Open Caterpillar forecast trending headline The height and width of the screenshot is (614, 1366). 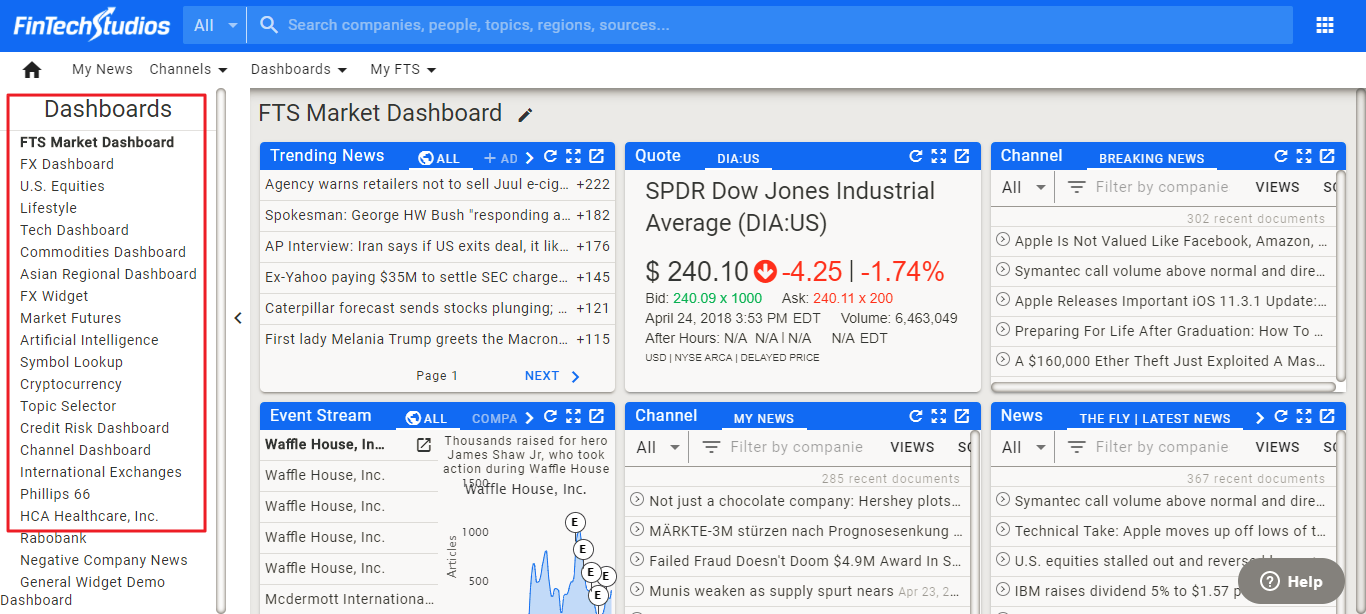pyautogui.click(x=416, y=308)
